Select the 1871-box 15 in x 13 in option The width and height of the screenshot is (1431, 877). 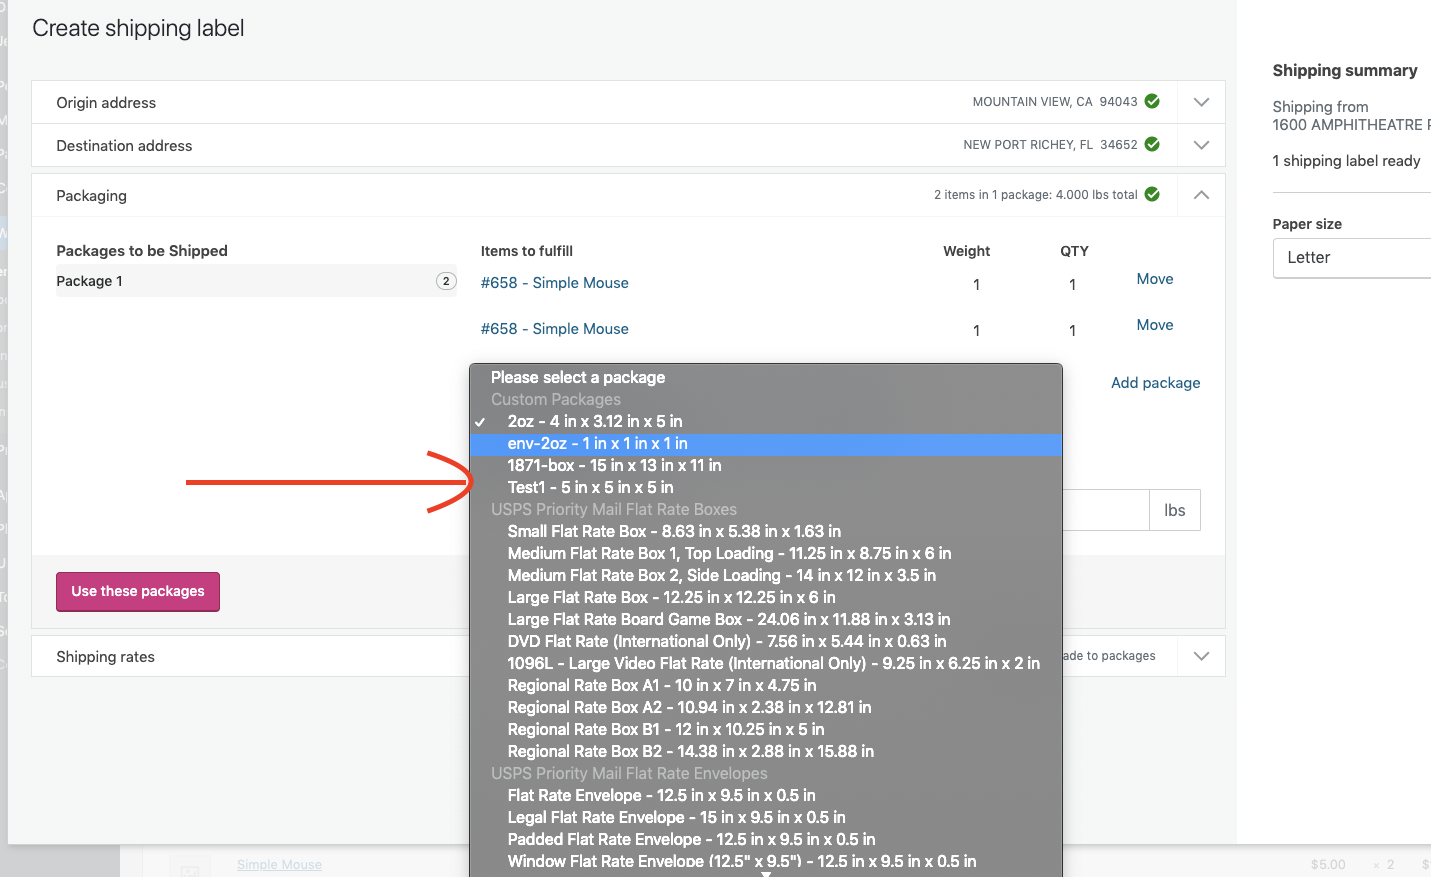point(766,465)
